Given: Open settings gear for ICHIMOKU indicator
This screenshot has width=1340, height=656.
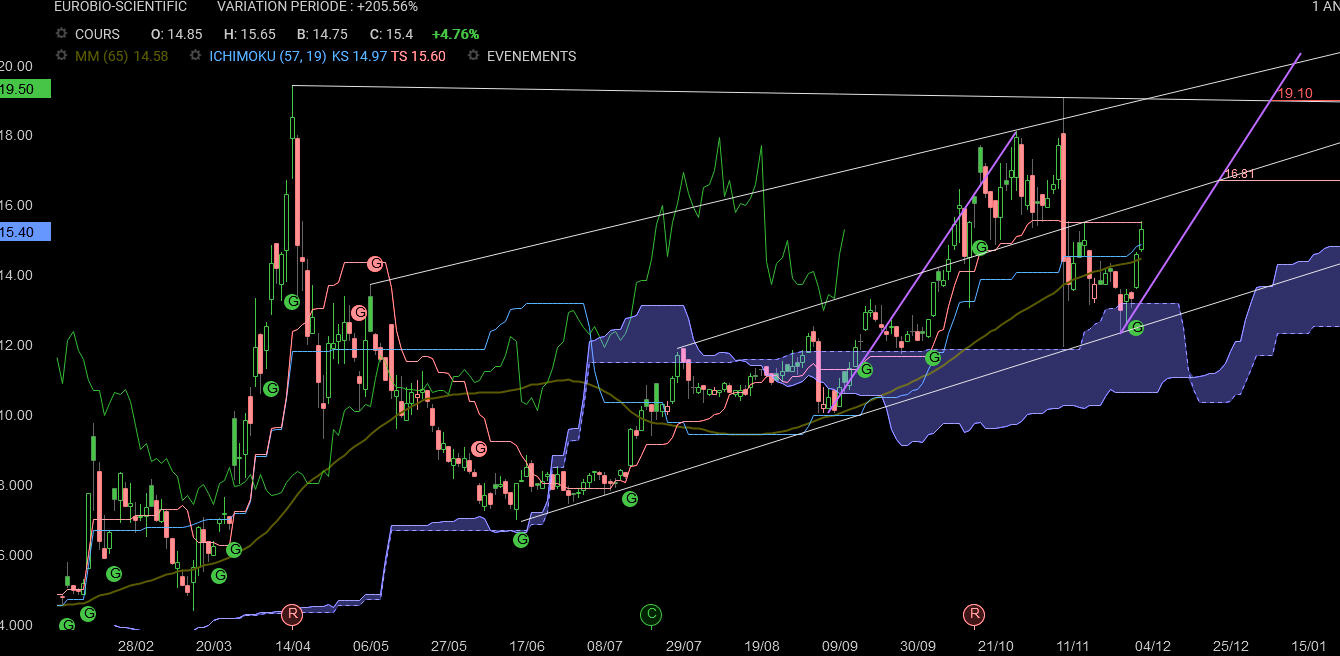Looking at the screenshot, I should click(x=194, y=56).
